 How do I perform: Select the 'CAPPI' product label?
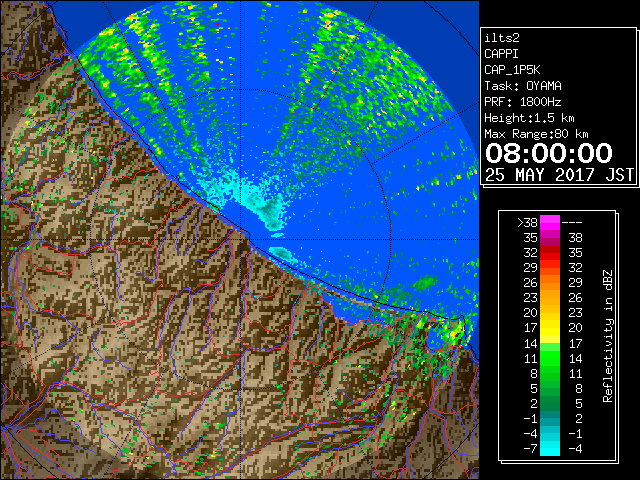(501, 54)
